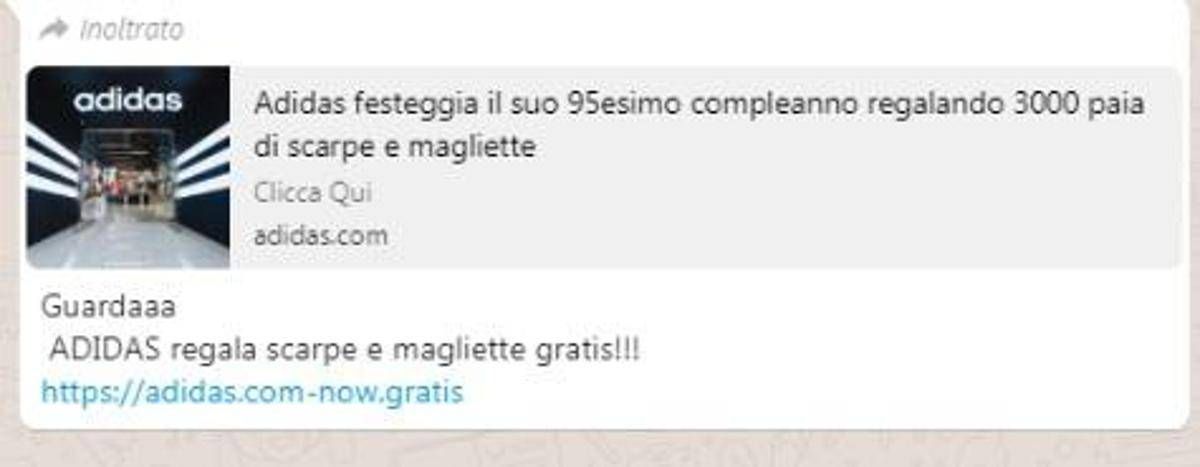Click the word "ADIDAS" in the message body

[x=106, y=350]
